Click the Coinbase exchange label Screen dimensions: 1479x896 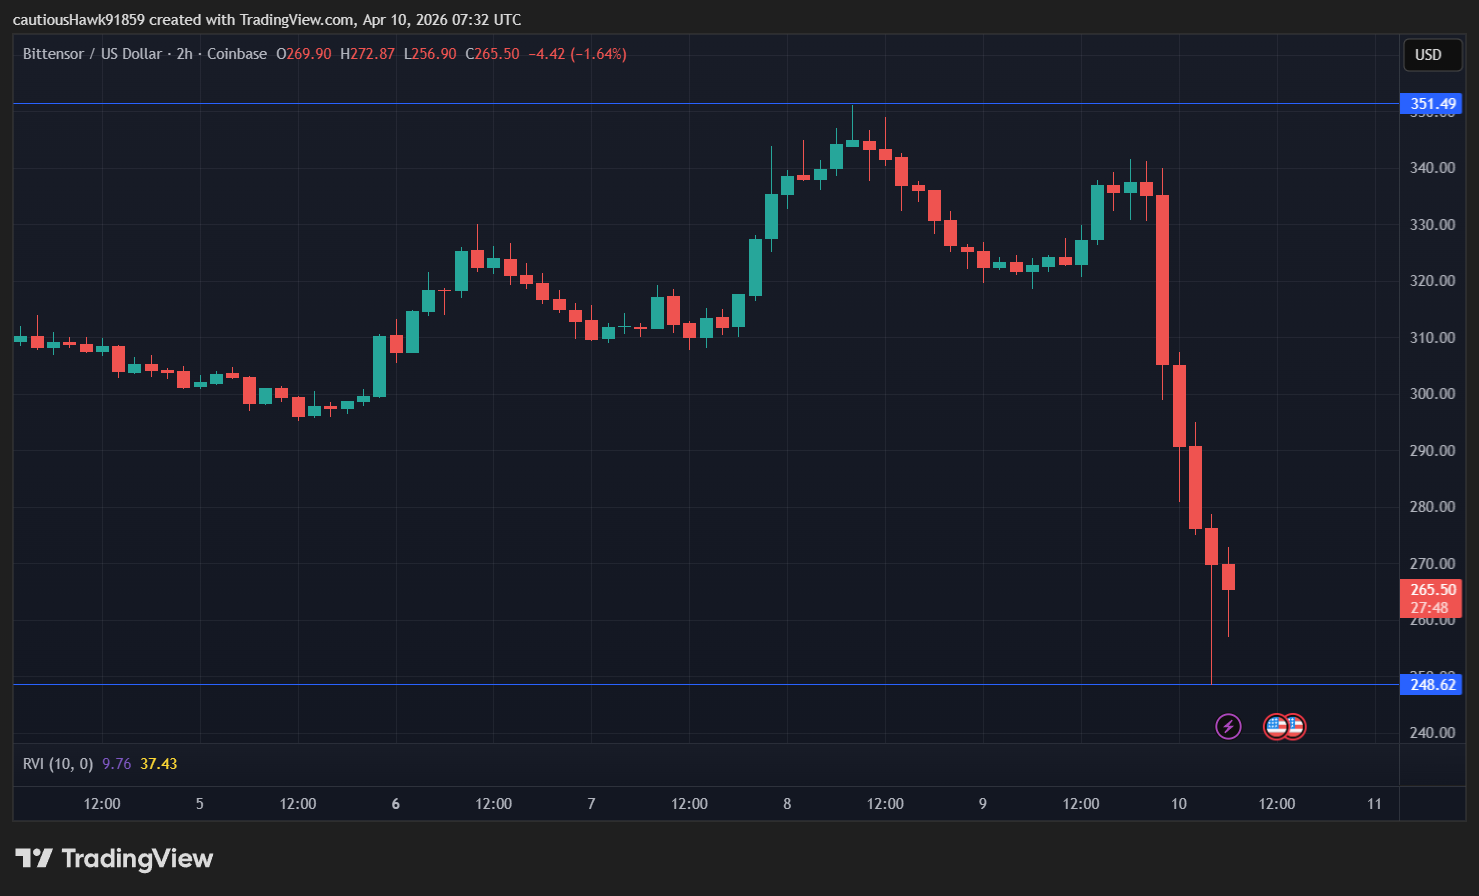(x=237, y=54)
